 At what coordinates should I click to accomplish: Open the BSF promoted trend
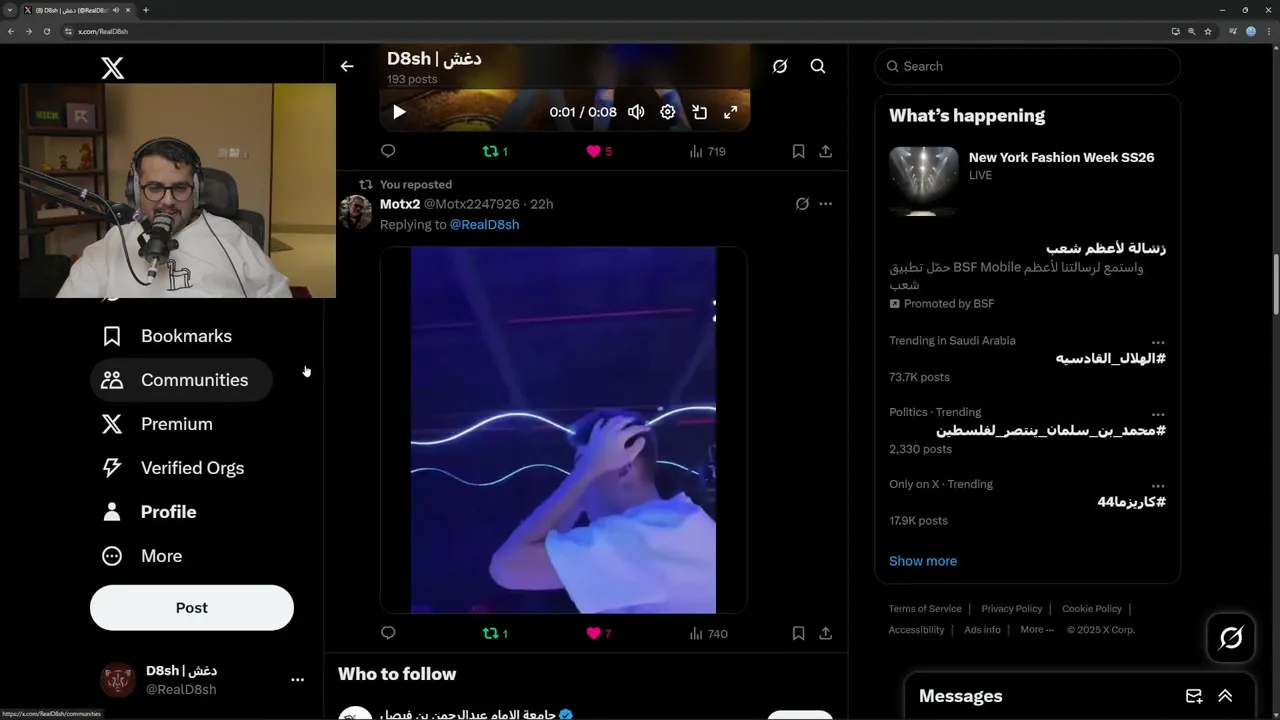click(x=1027, y=275)
